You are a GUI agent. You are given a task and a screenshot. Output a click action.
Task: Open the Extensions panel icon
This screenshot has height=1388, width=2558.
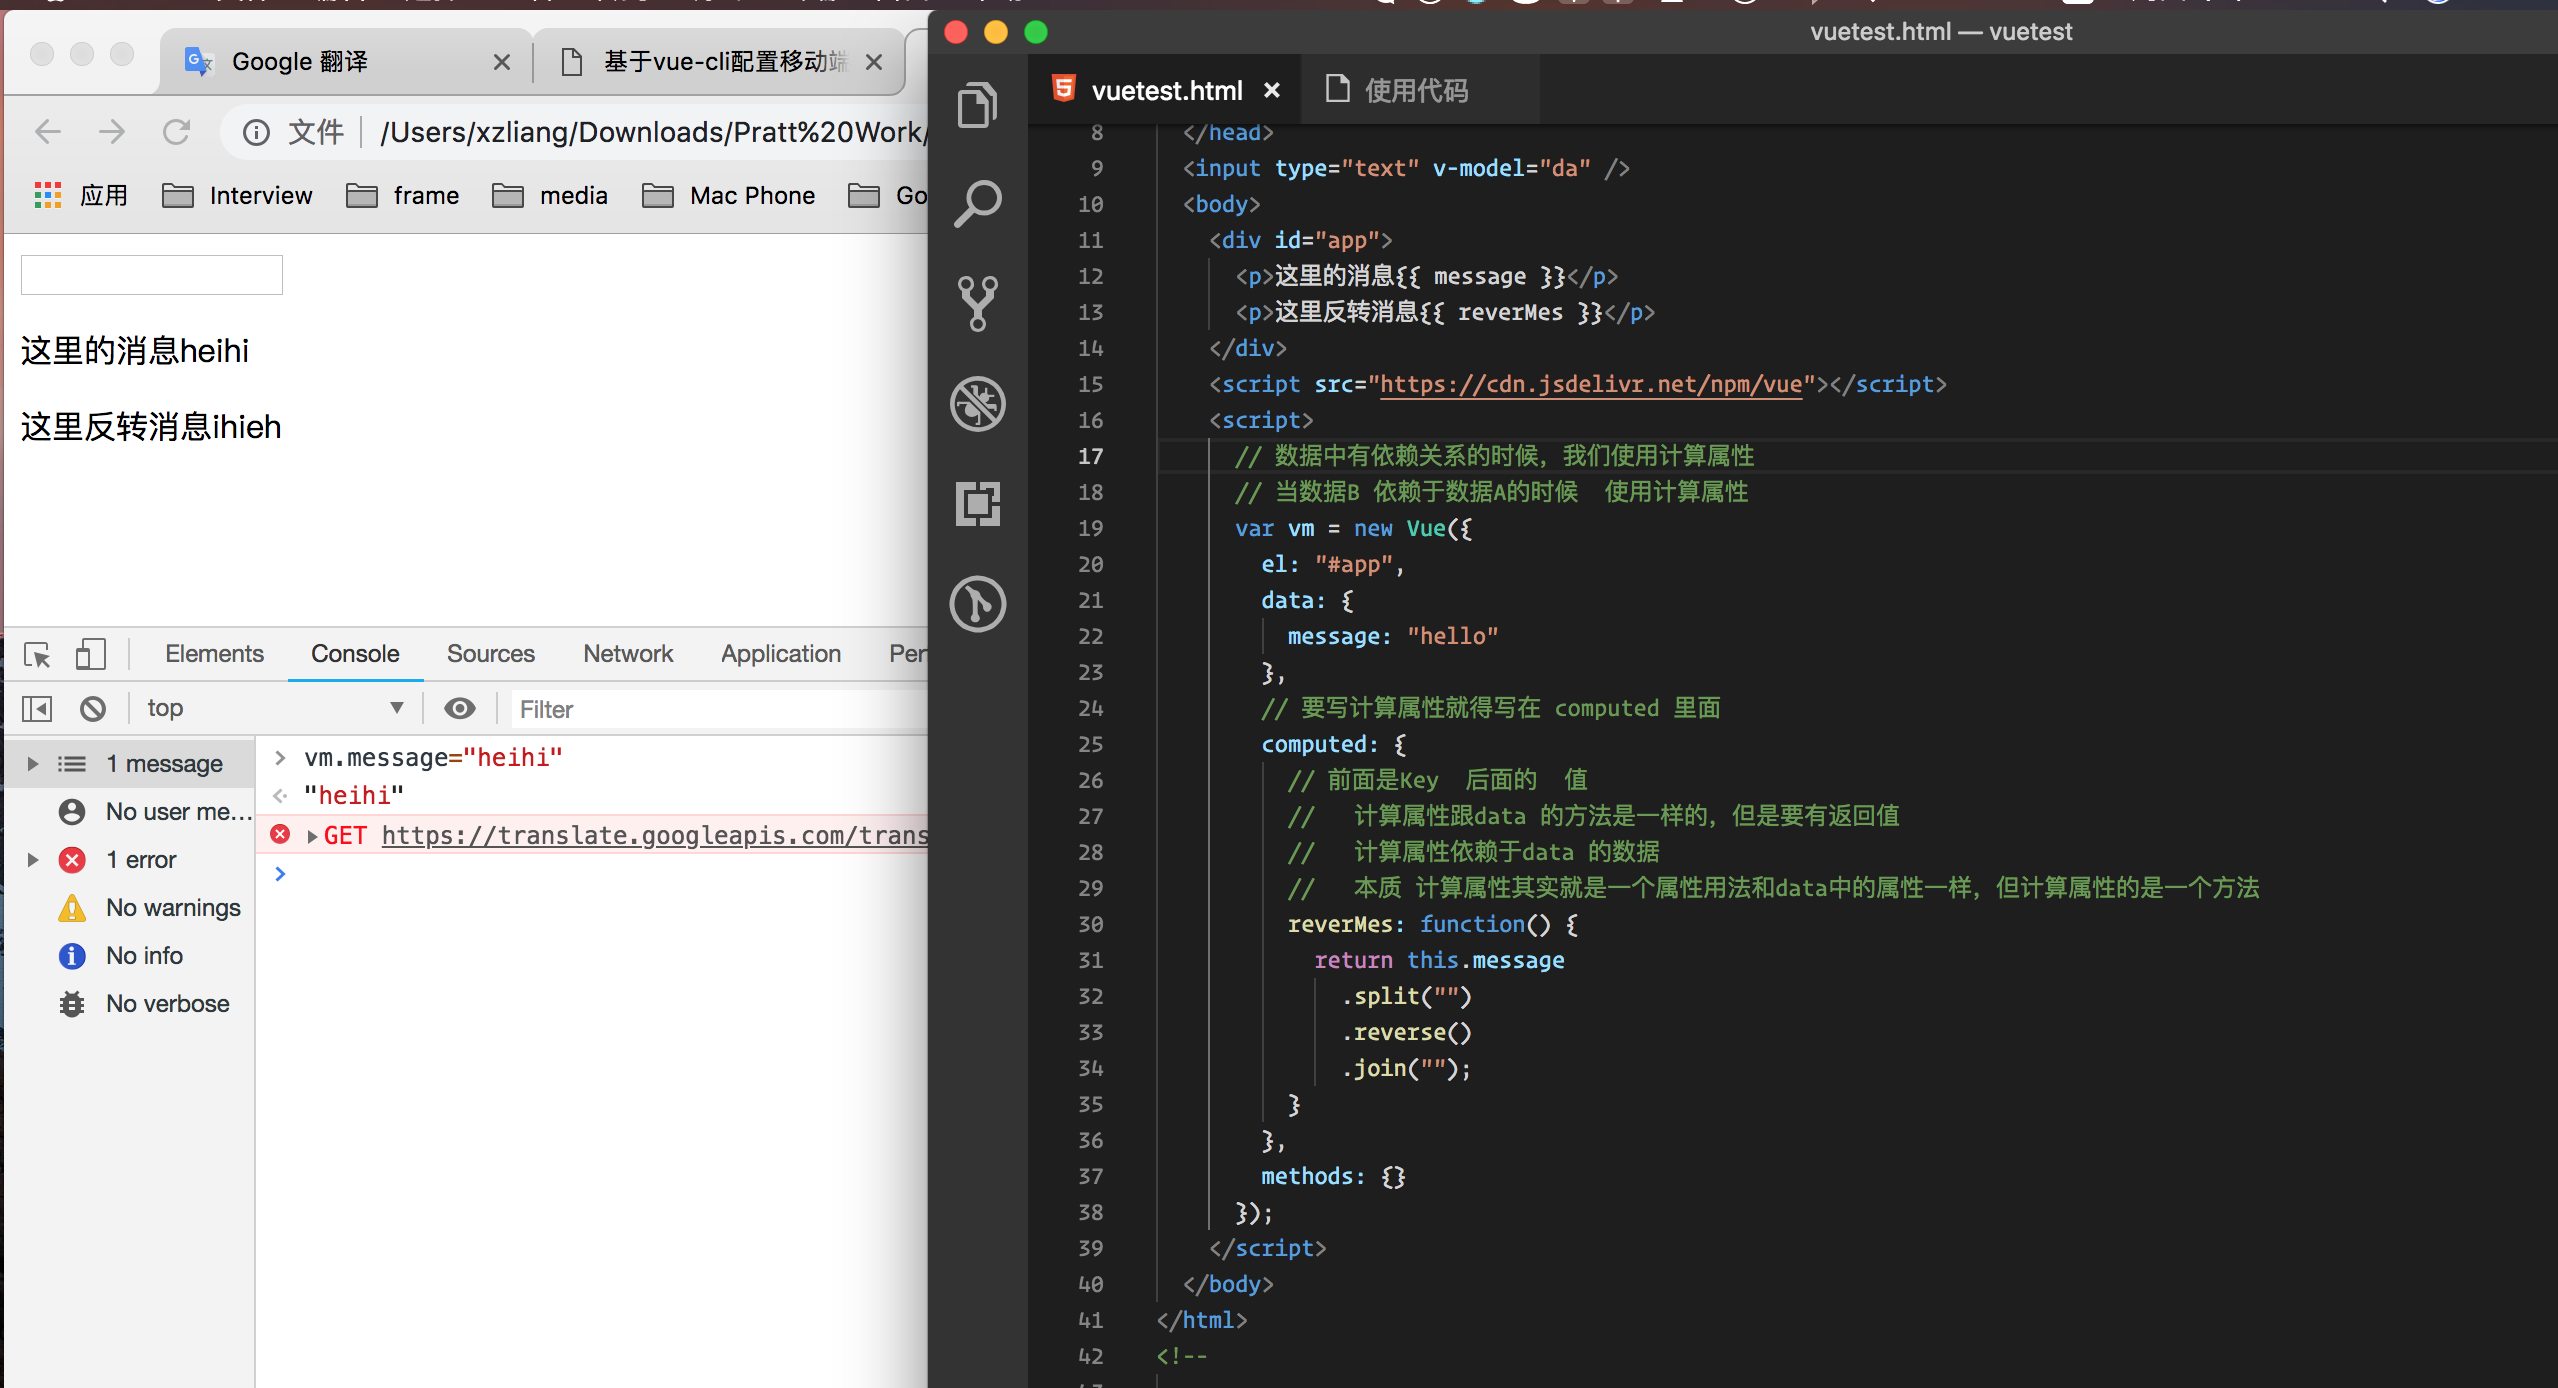[977, 503]
